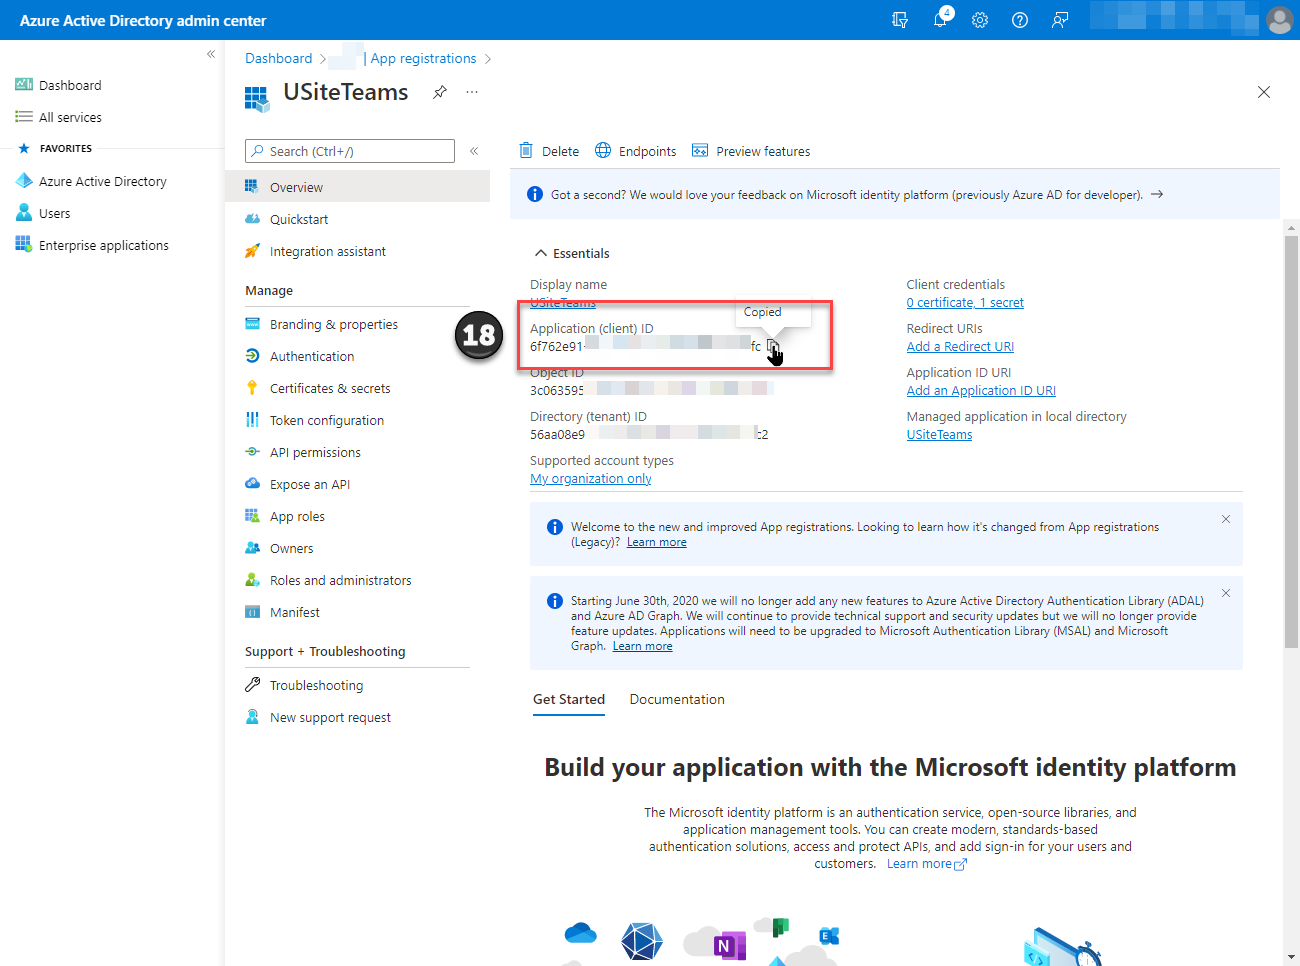Click Add a Redirect URI link
Screen dimensions: 1300x966
click(960, 346)
